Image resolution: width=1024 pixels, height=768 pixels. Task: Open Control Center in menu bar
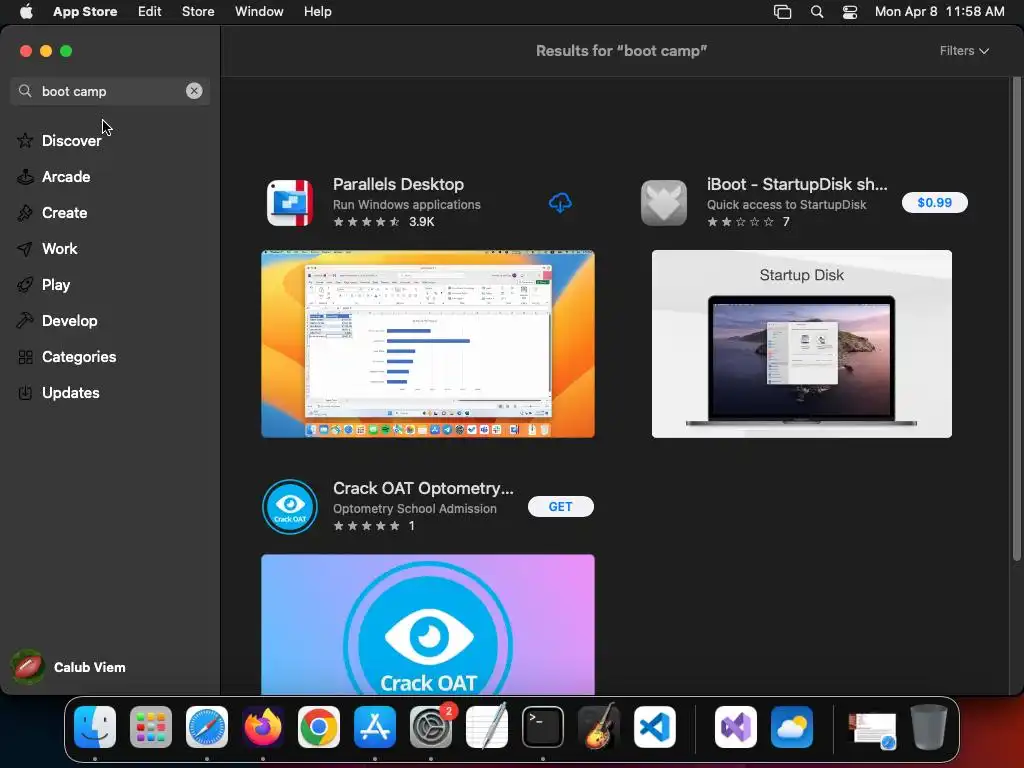[x=850, y=12]
